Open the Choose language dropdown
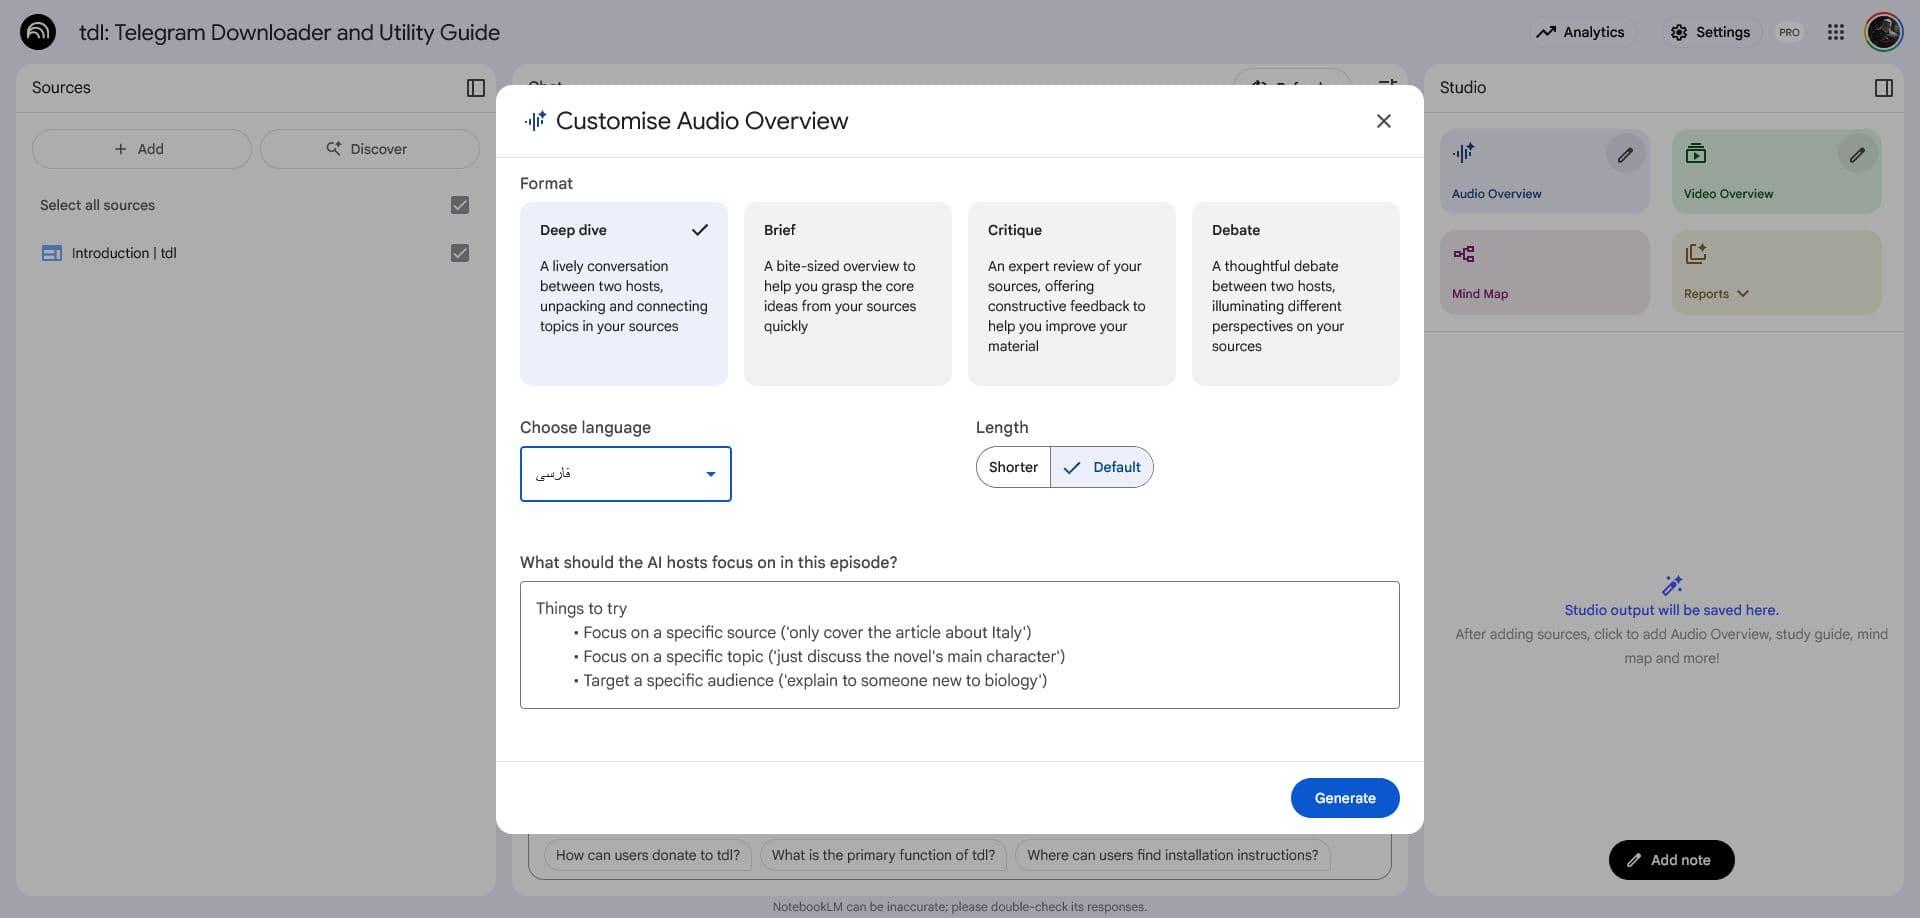The image size is (1920, 918). click(626, 474)
